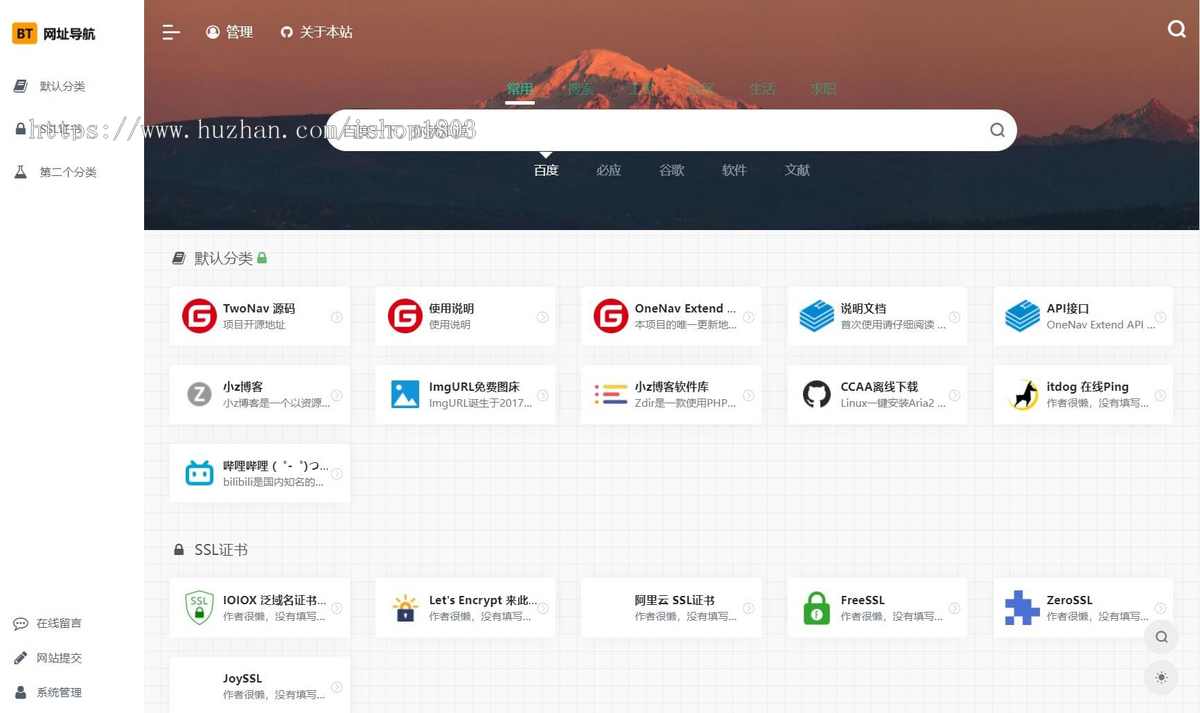Open the TwoNav 源码 title link
Screen dimensions: 1200x713
pos(259,308)
